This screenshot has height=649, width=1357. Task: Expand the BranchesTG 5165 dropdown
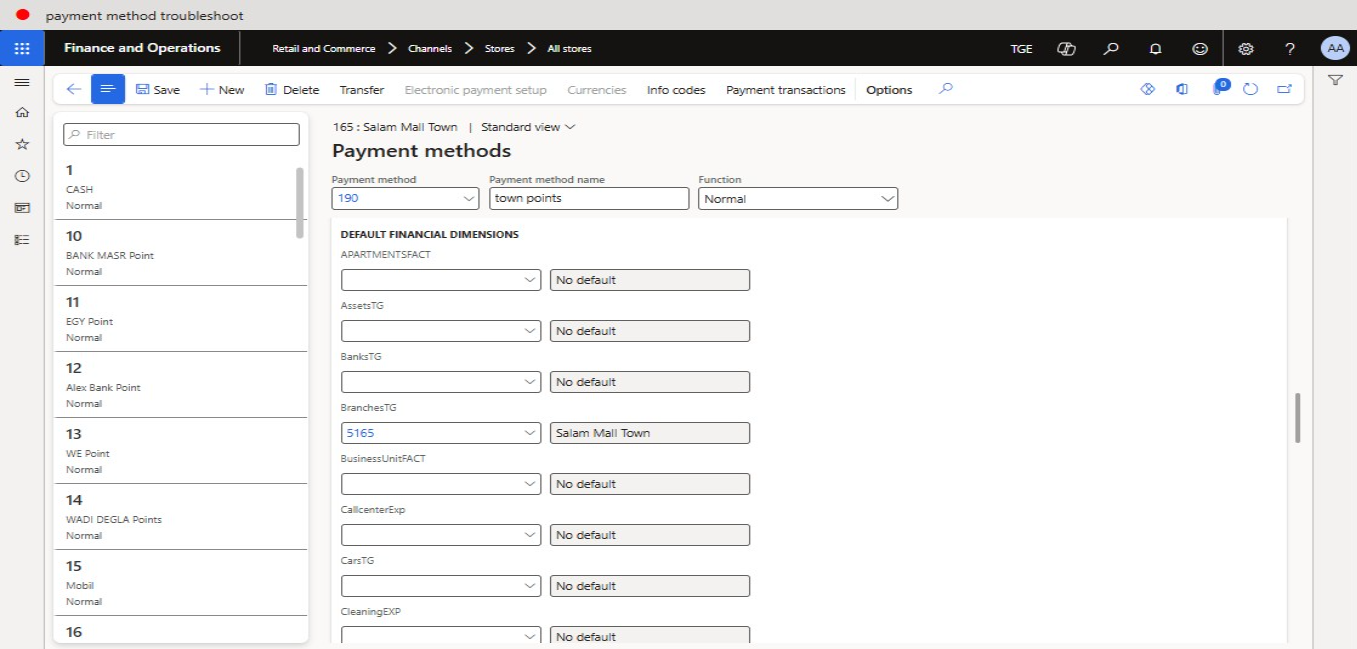(531, 433)
